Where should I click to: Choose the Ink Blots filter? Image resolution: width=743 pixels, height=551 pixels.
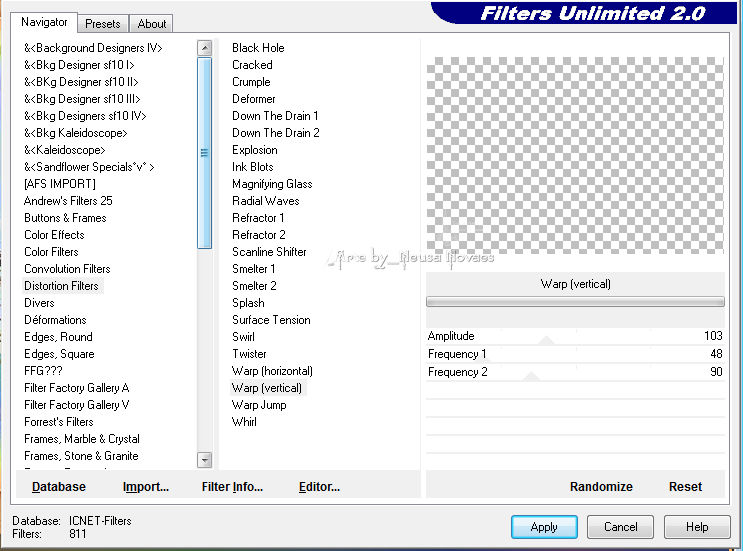pos(253,167)
